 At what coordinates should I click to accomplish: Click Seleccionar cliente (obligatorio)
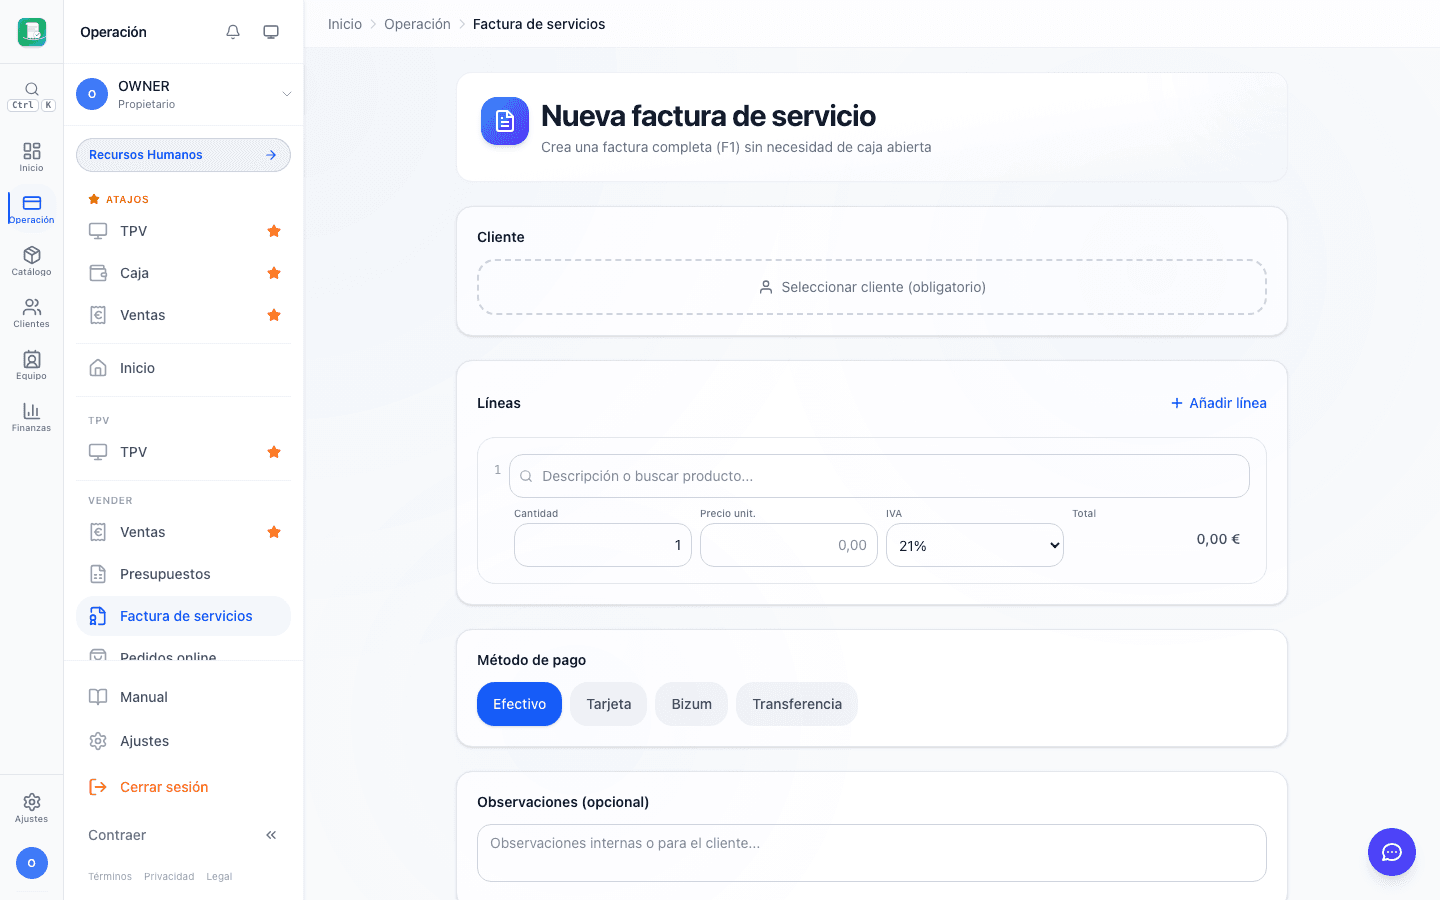coord(872,287)
